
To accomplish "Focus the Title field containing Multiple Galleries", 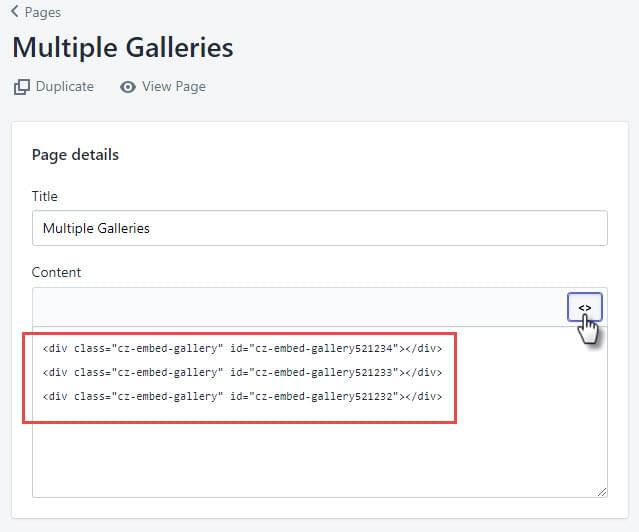I will click(x=320, y=228).
